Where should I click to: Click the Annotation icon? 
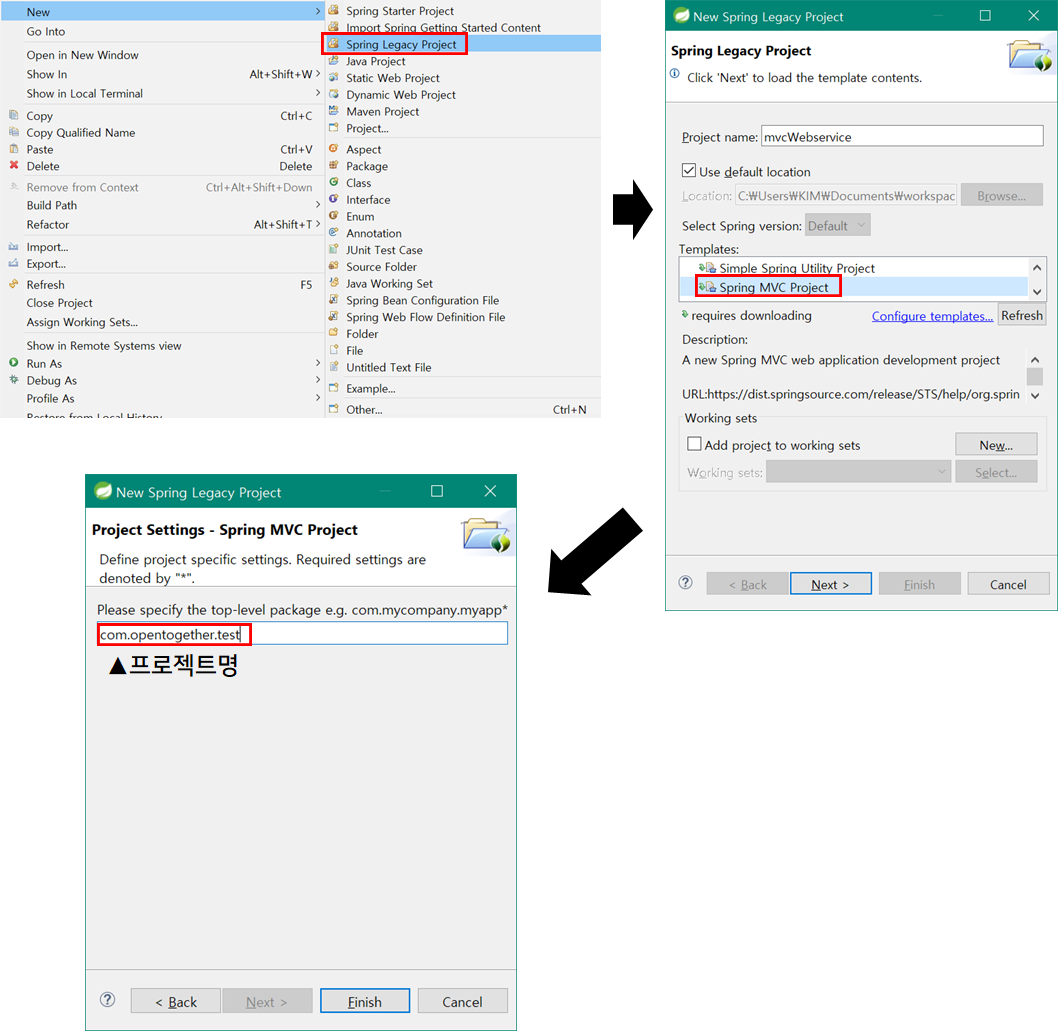[333, 233]
